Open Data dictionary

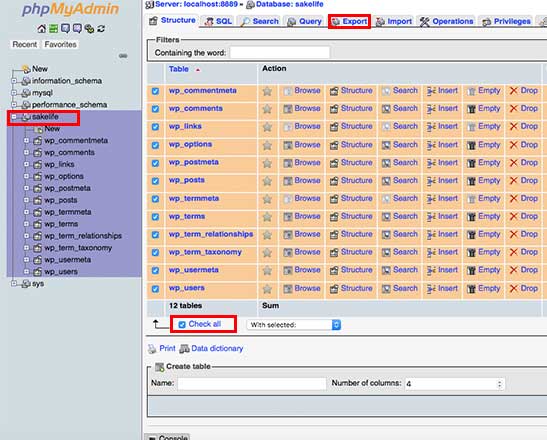[211, 349]
